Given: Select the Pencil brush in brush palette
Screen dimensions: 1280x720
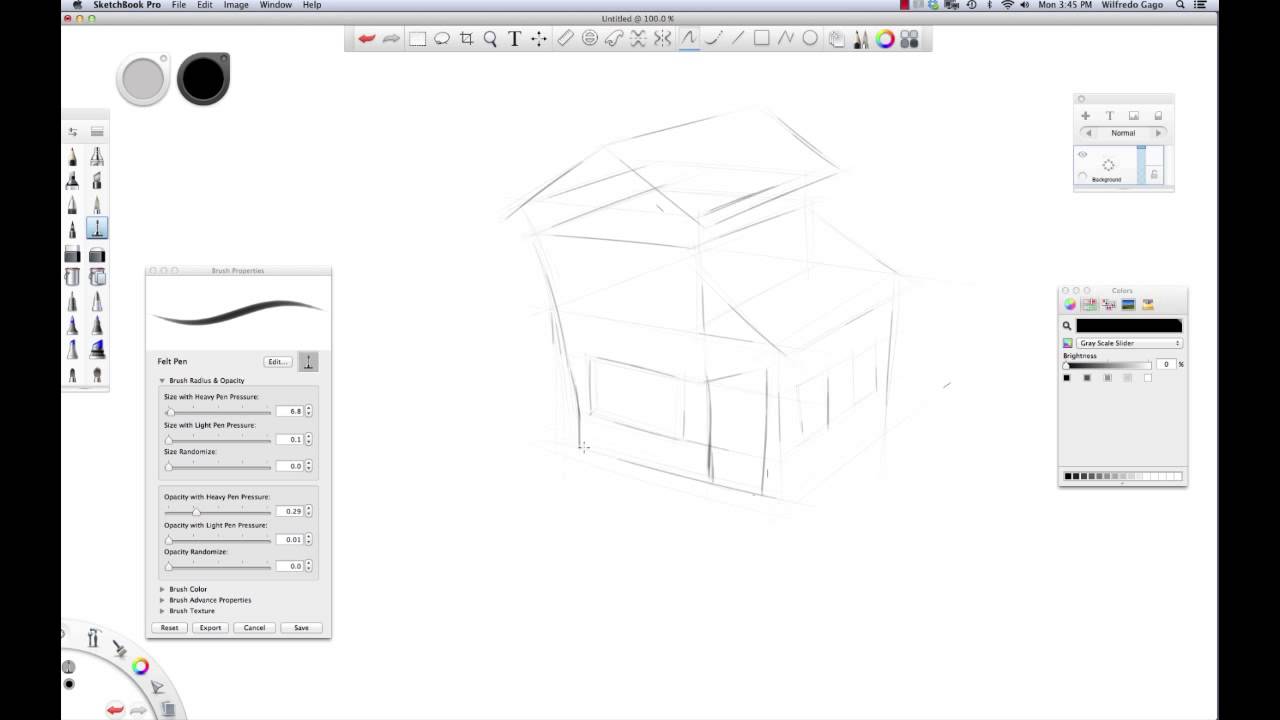Looking at the screenshot, I should 72,156.
